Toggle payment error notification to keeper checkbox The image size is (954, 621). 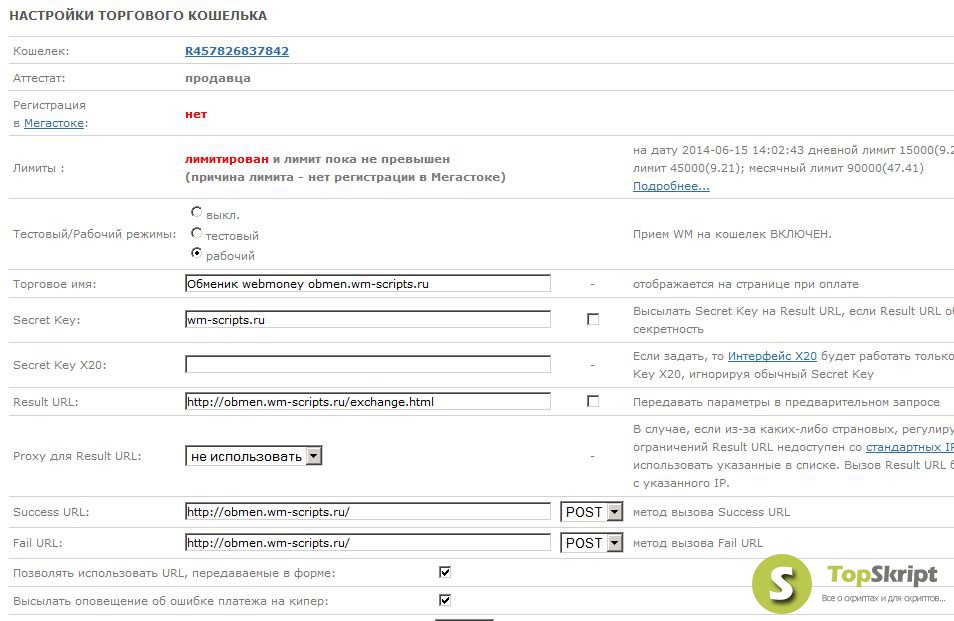coord(445,600)
